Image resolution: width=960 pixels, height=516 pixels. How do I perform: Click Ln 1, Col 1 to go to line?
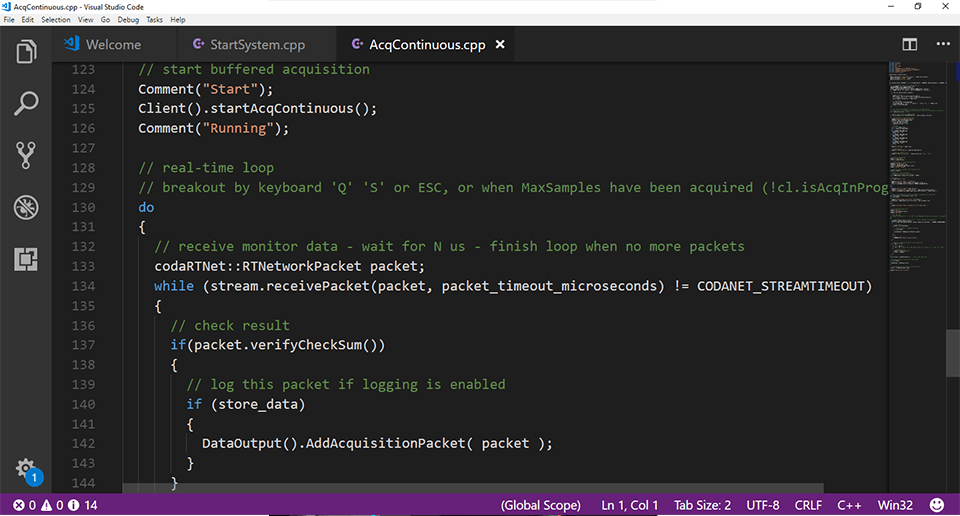coord(629,505)
